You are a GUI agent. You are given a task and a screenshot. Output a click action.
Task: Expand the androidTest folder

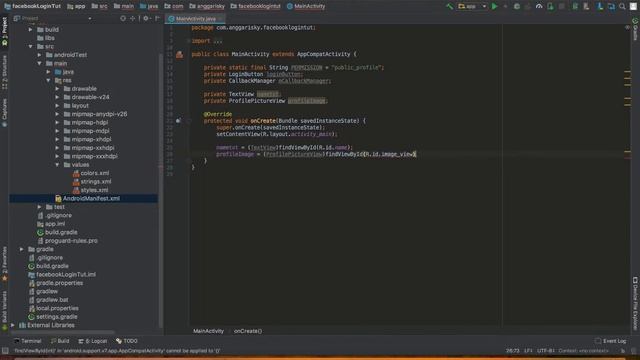pyautogui.click(x=40, y=55)
